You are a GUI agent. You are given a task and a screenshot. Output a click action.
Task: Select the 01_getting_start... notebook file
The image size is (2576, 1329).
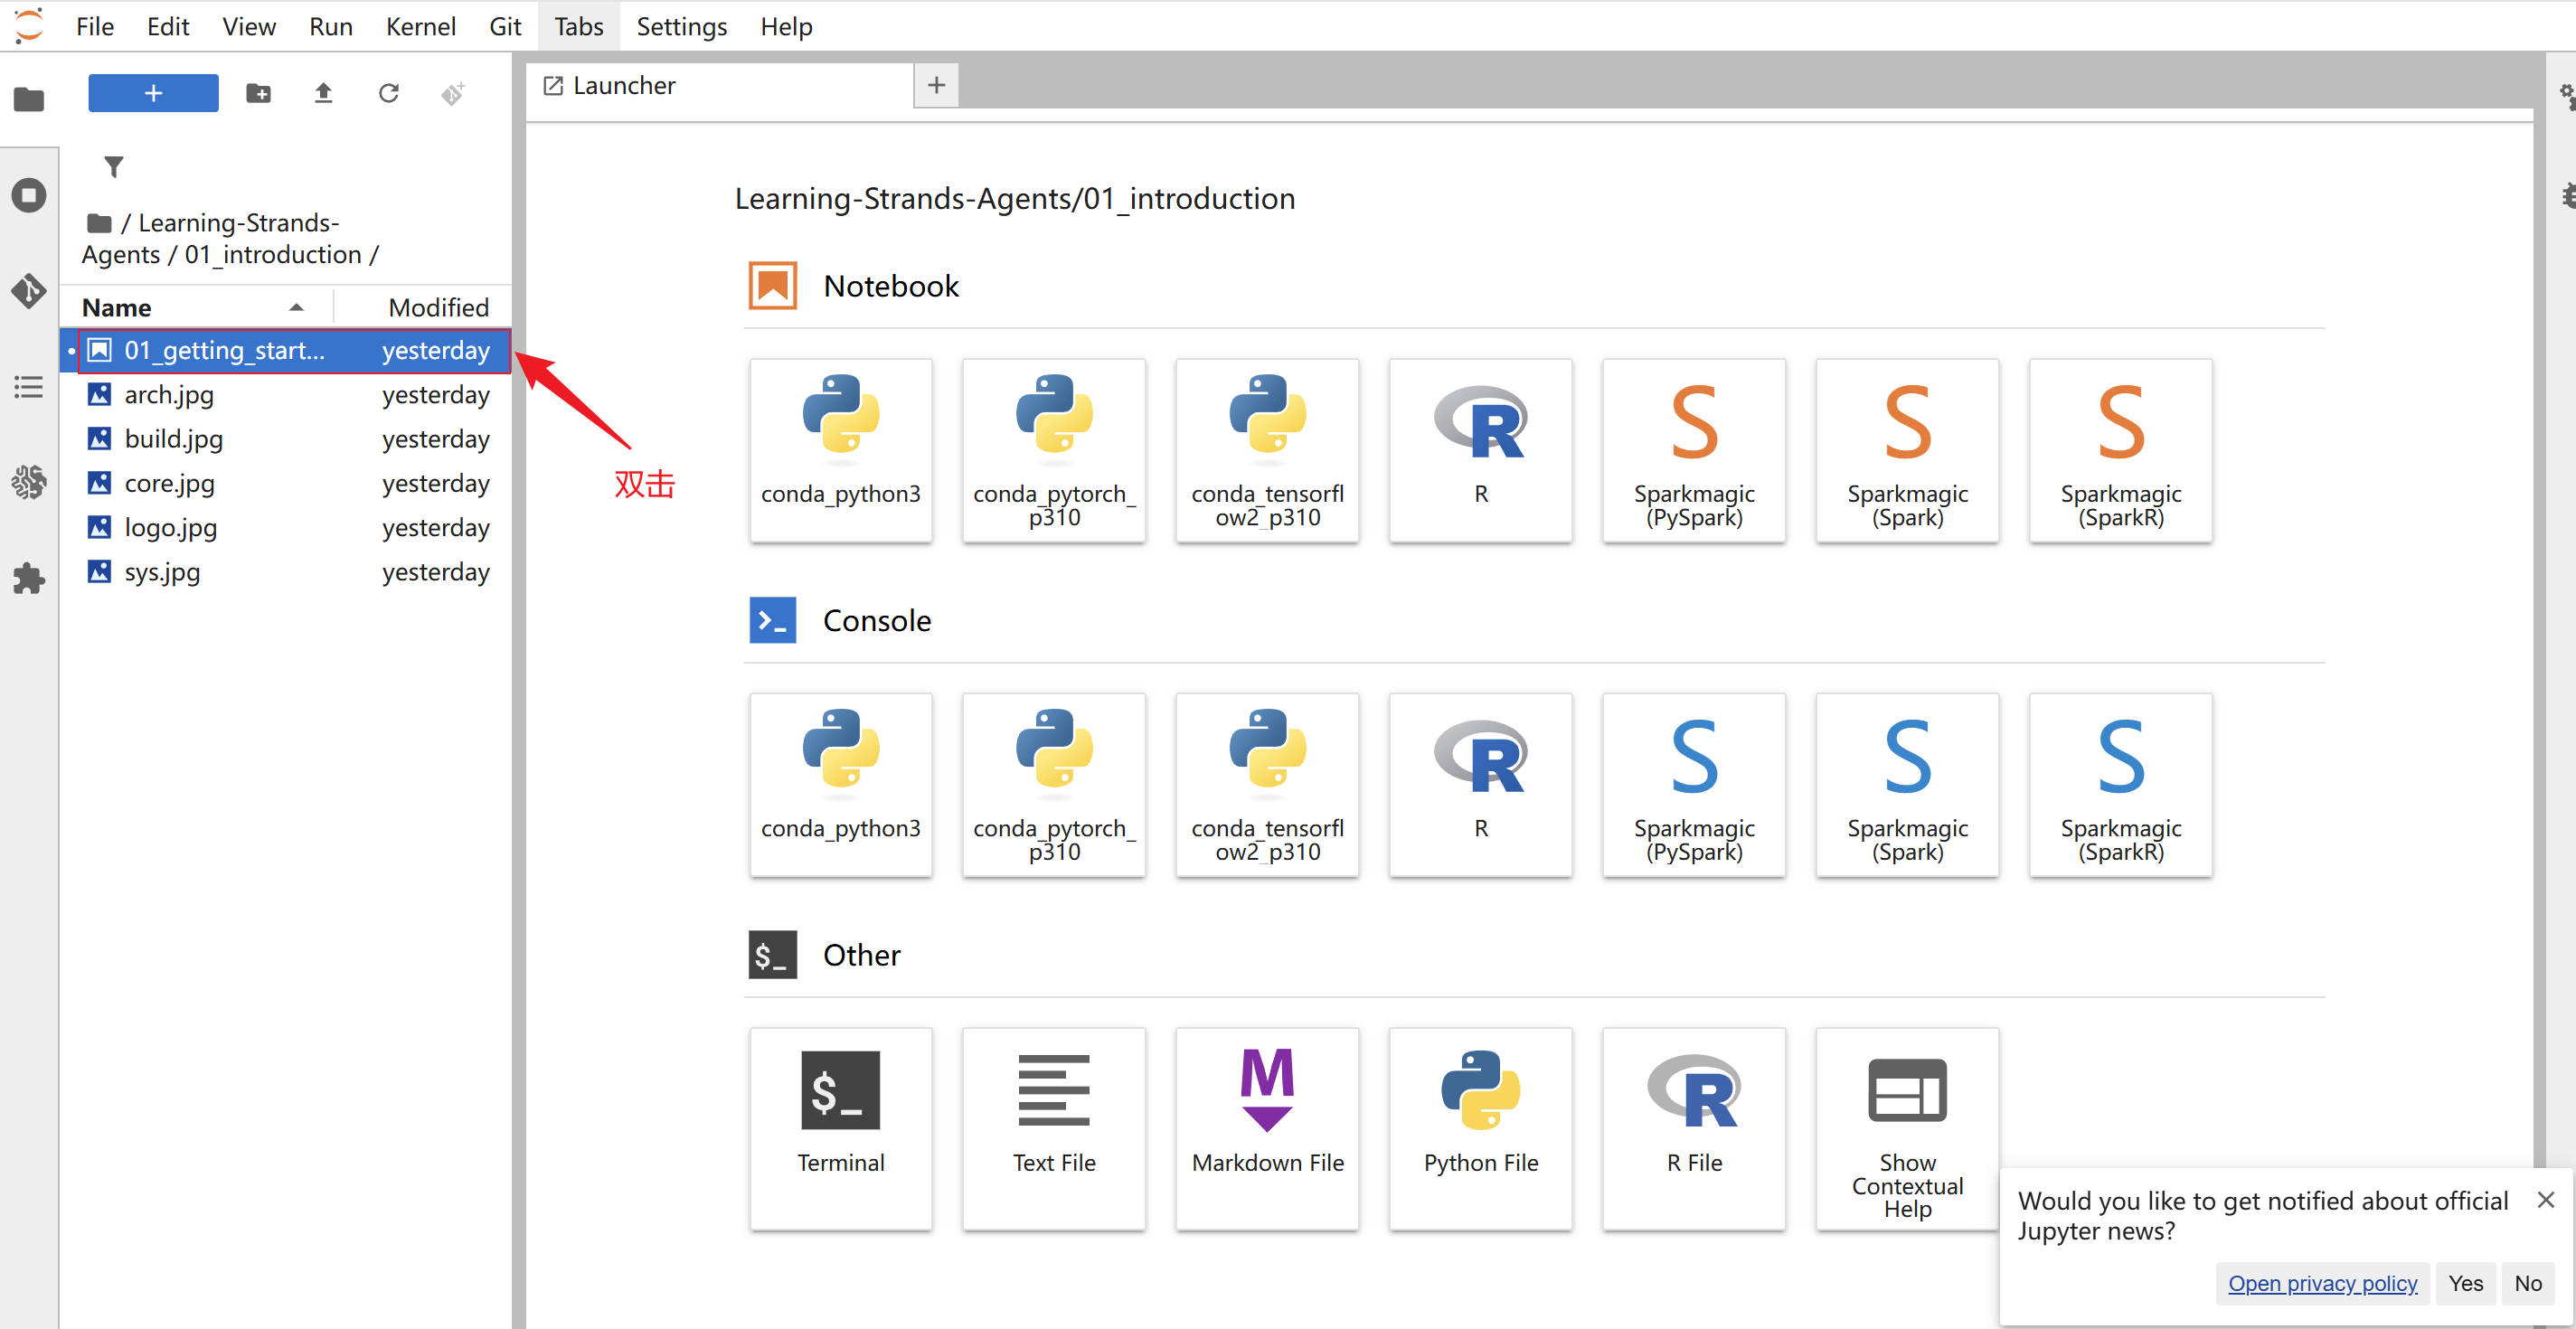(286, 350)
